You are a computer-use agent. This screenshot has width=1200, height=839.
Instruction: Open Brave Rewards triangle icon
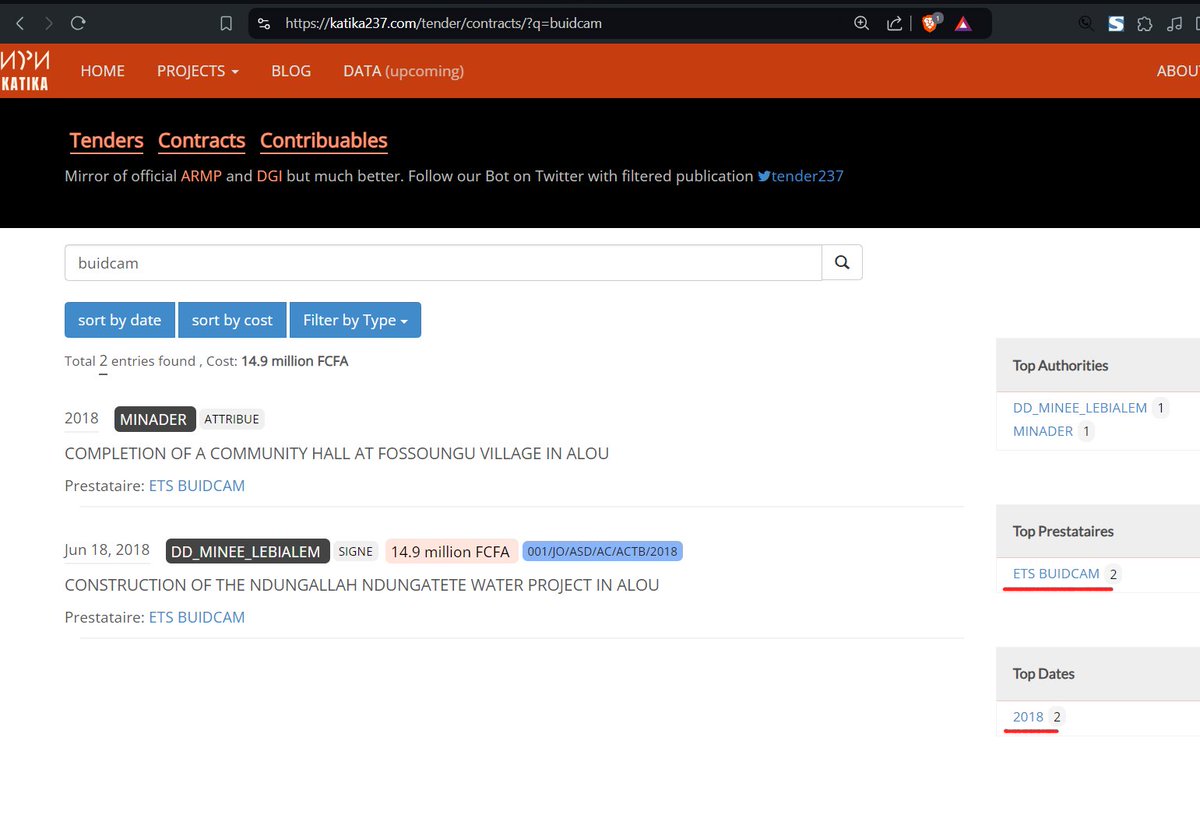coord(963,23)
